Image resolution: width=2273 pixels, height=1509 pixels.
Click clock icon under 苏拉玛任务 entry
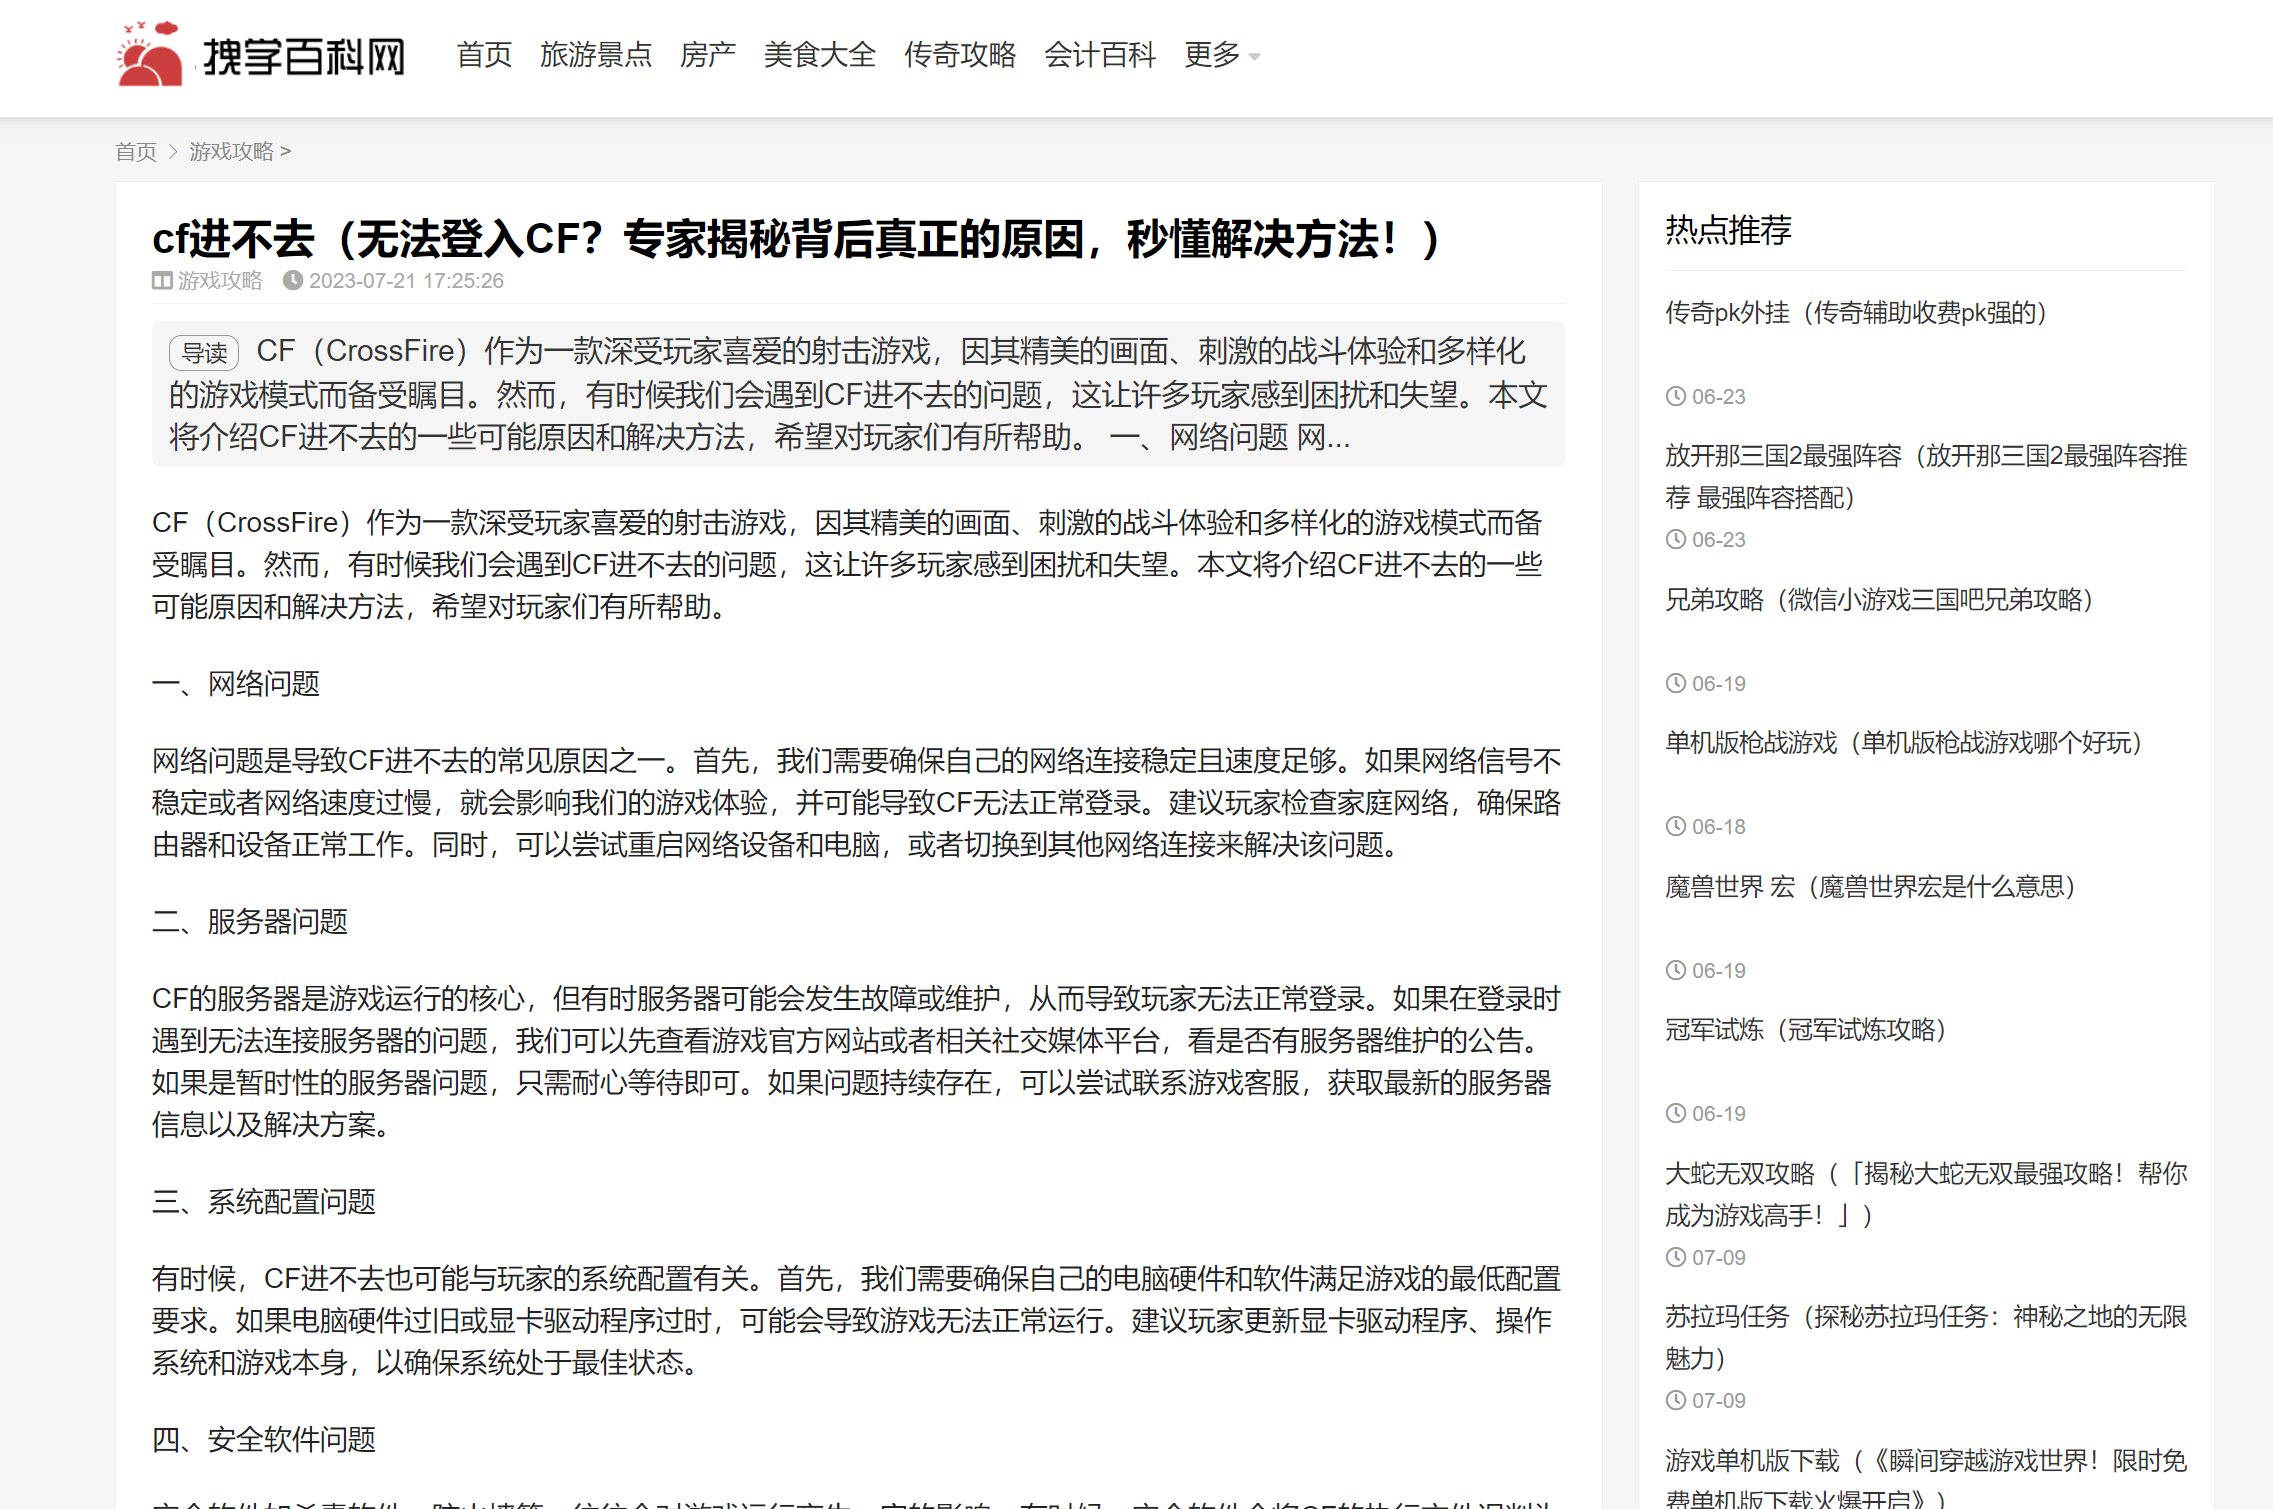point(1676,1400)
